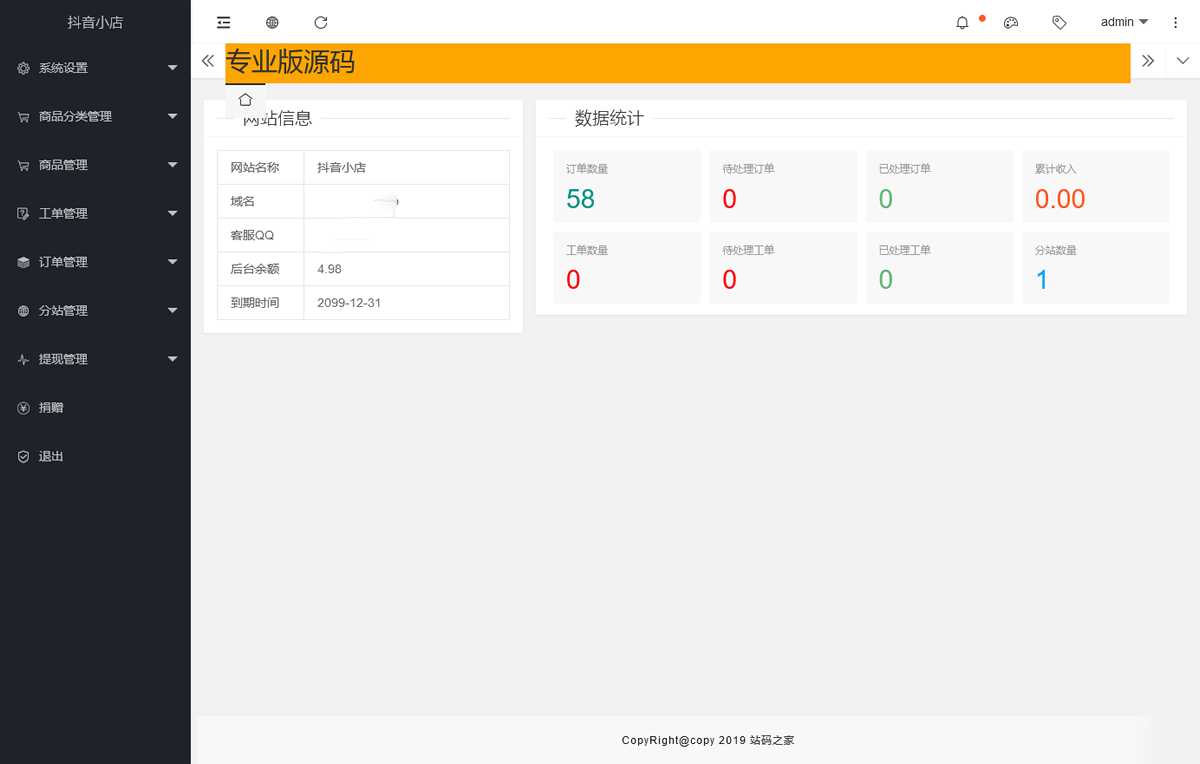1200x764 pixels.
Task: Select the home tab icon
Action: [x=245, y=100]
